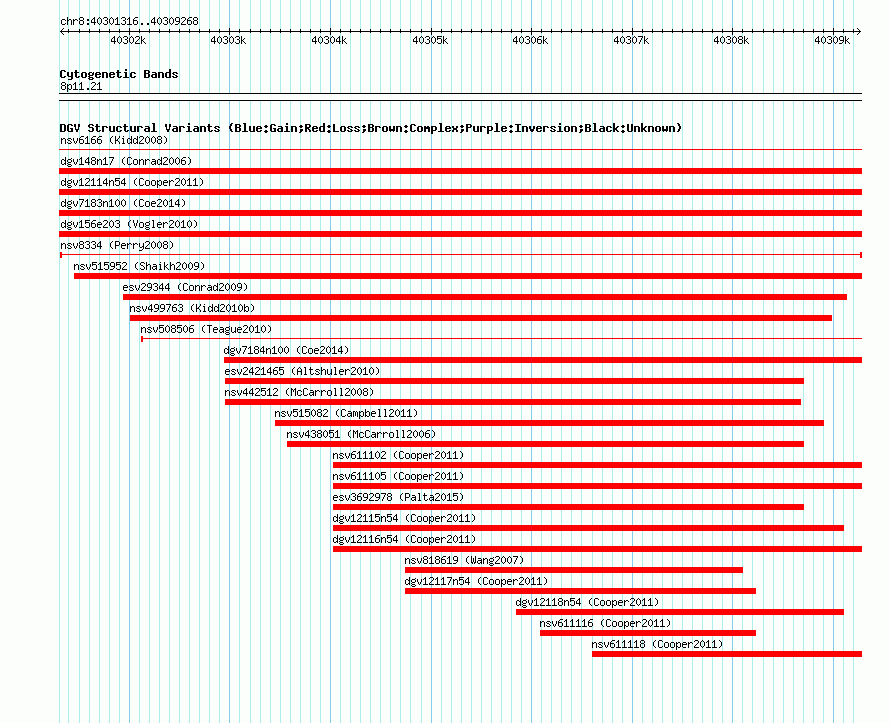Click the 40307k ruler position label

631,40
